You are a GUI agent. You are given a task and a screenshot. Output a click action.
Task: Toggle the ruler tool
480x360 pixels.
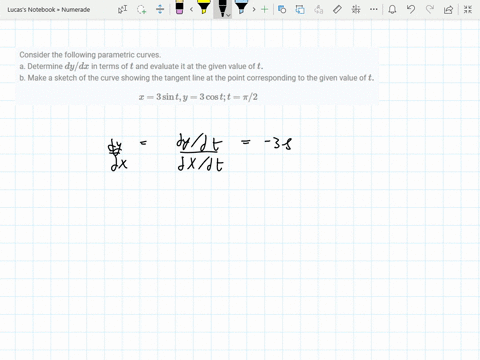(x=337, y=9)
